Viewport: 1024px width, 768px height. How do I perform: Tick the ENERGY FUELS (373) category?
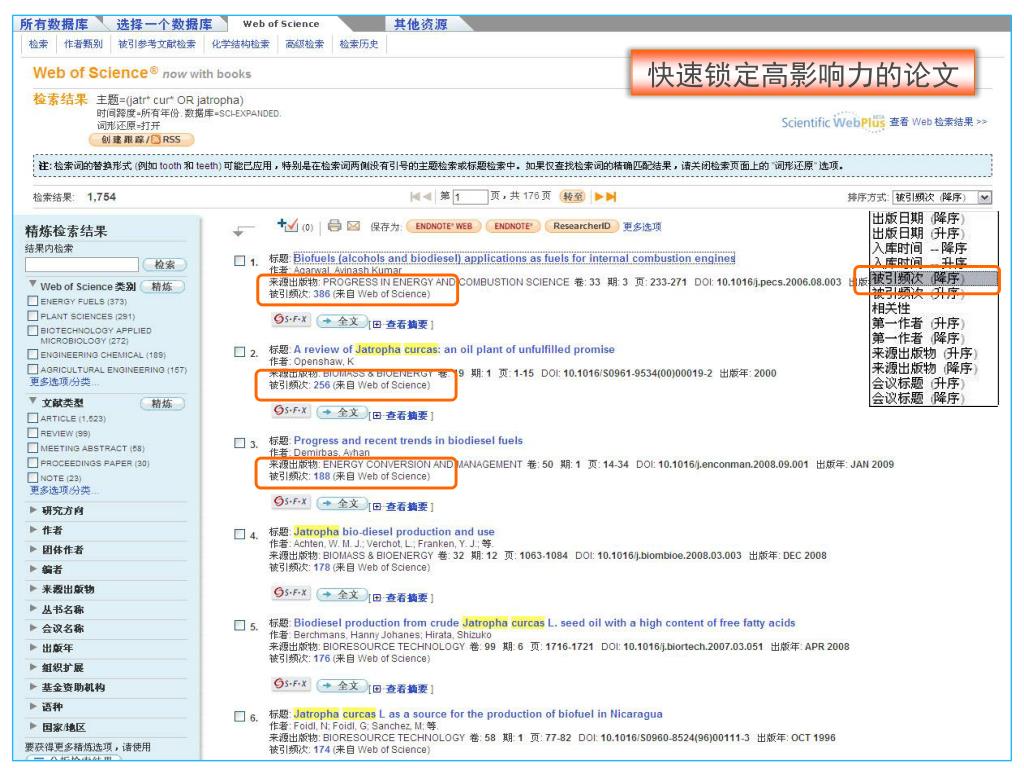33,301
